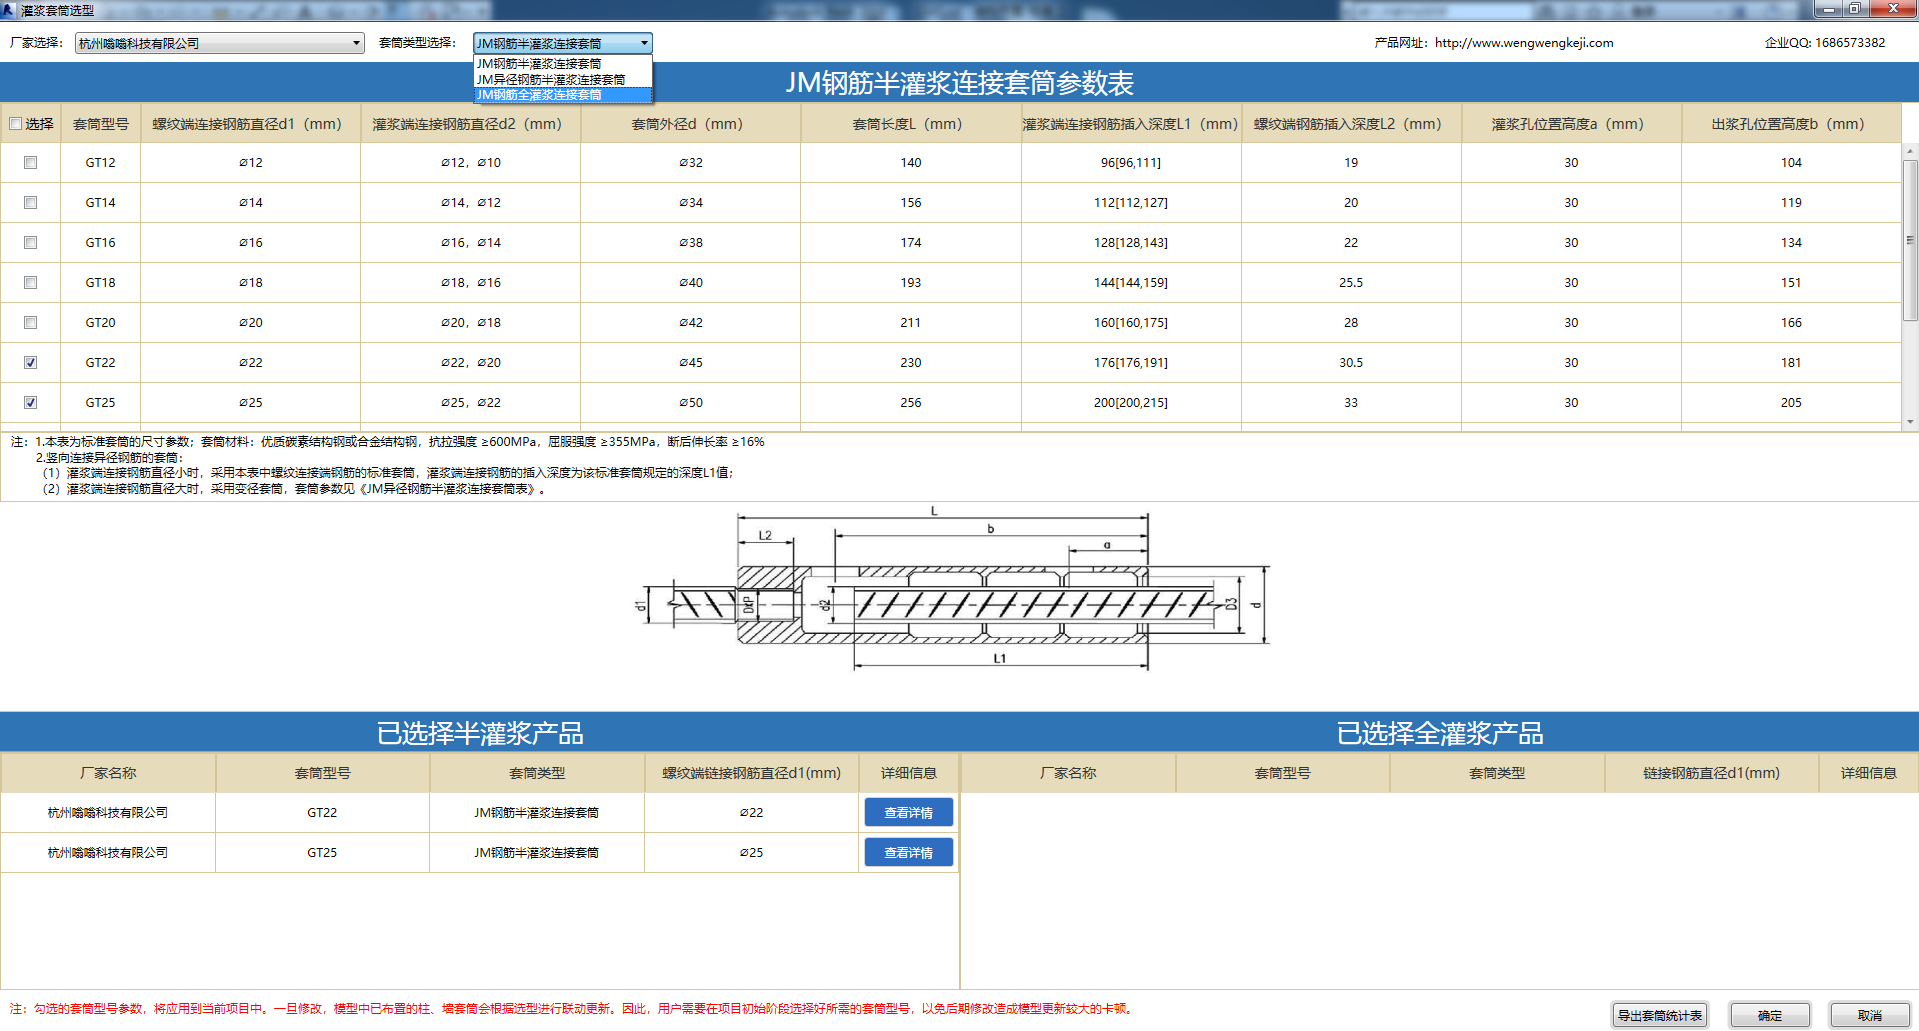Click the 确定 confirm button
Screen dimensions: 1919x1031
pos(1770,1015)
